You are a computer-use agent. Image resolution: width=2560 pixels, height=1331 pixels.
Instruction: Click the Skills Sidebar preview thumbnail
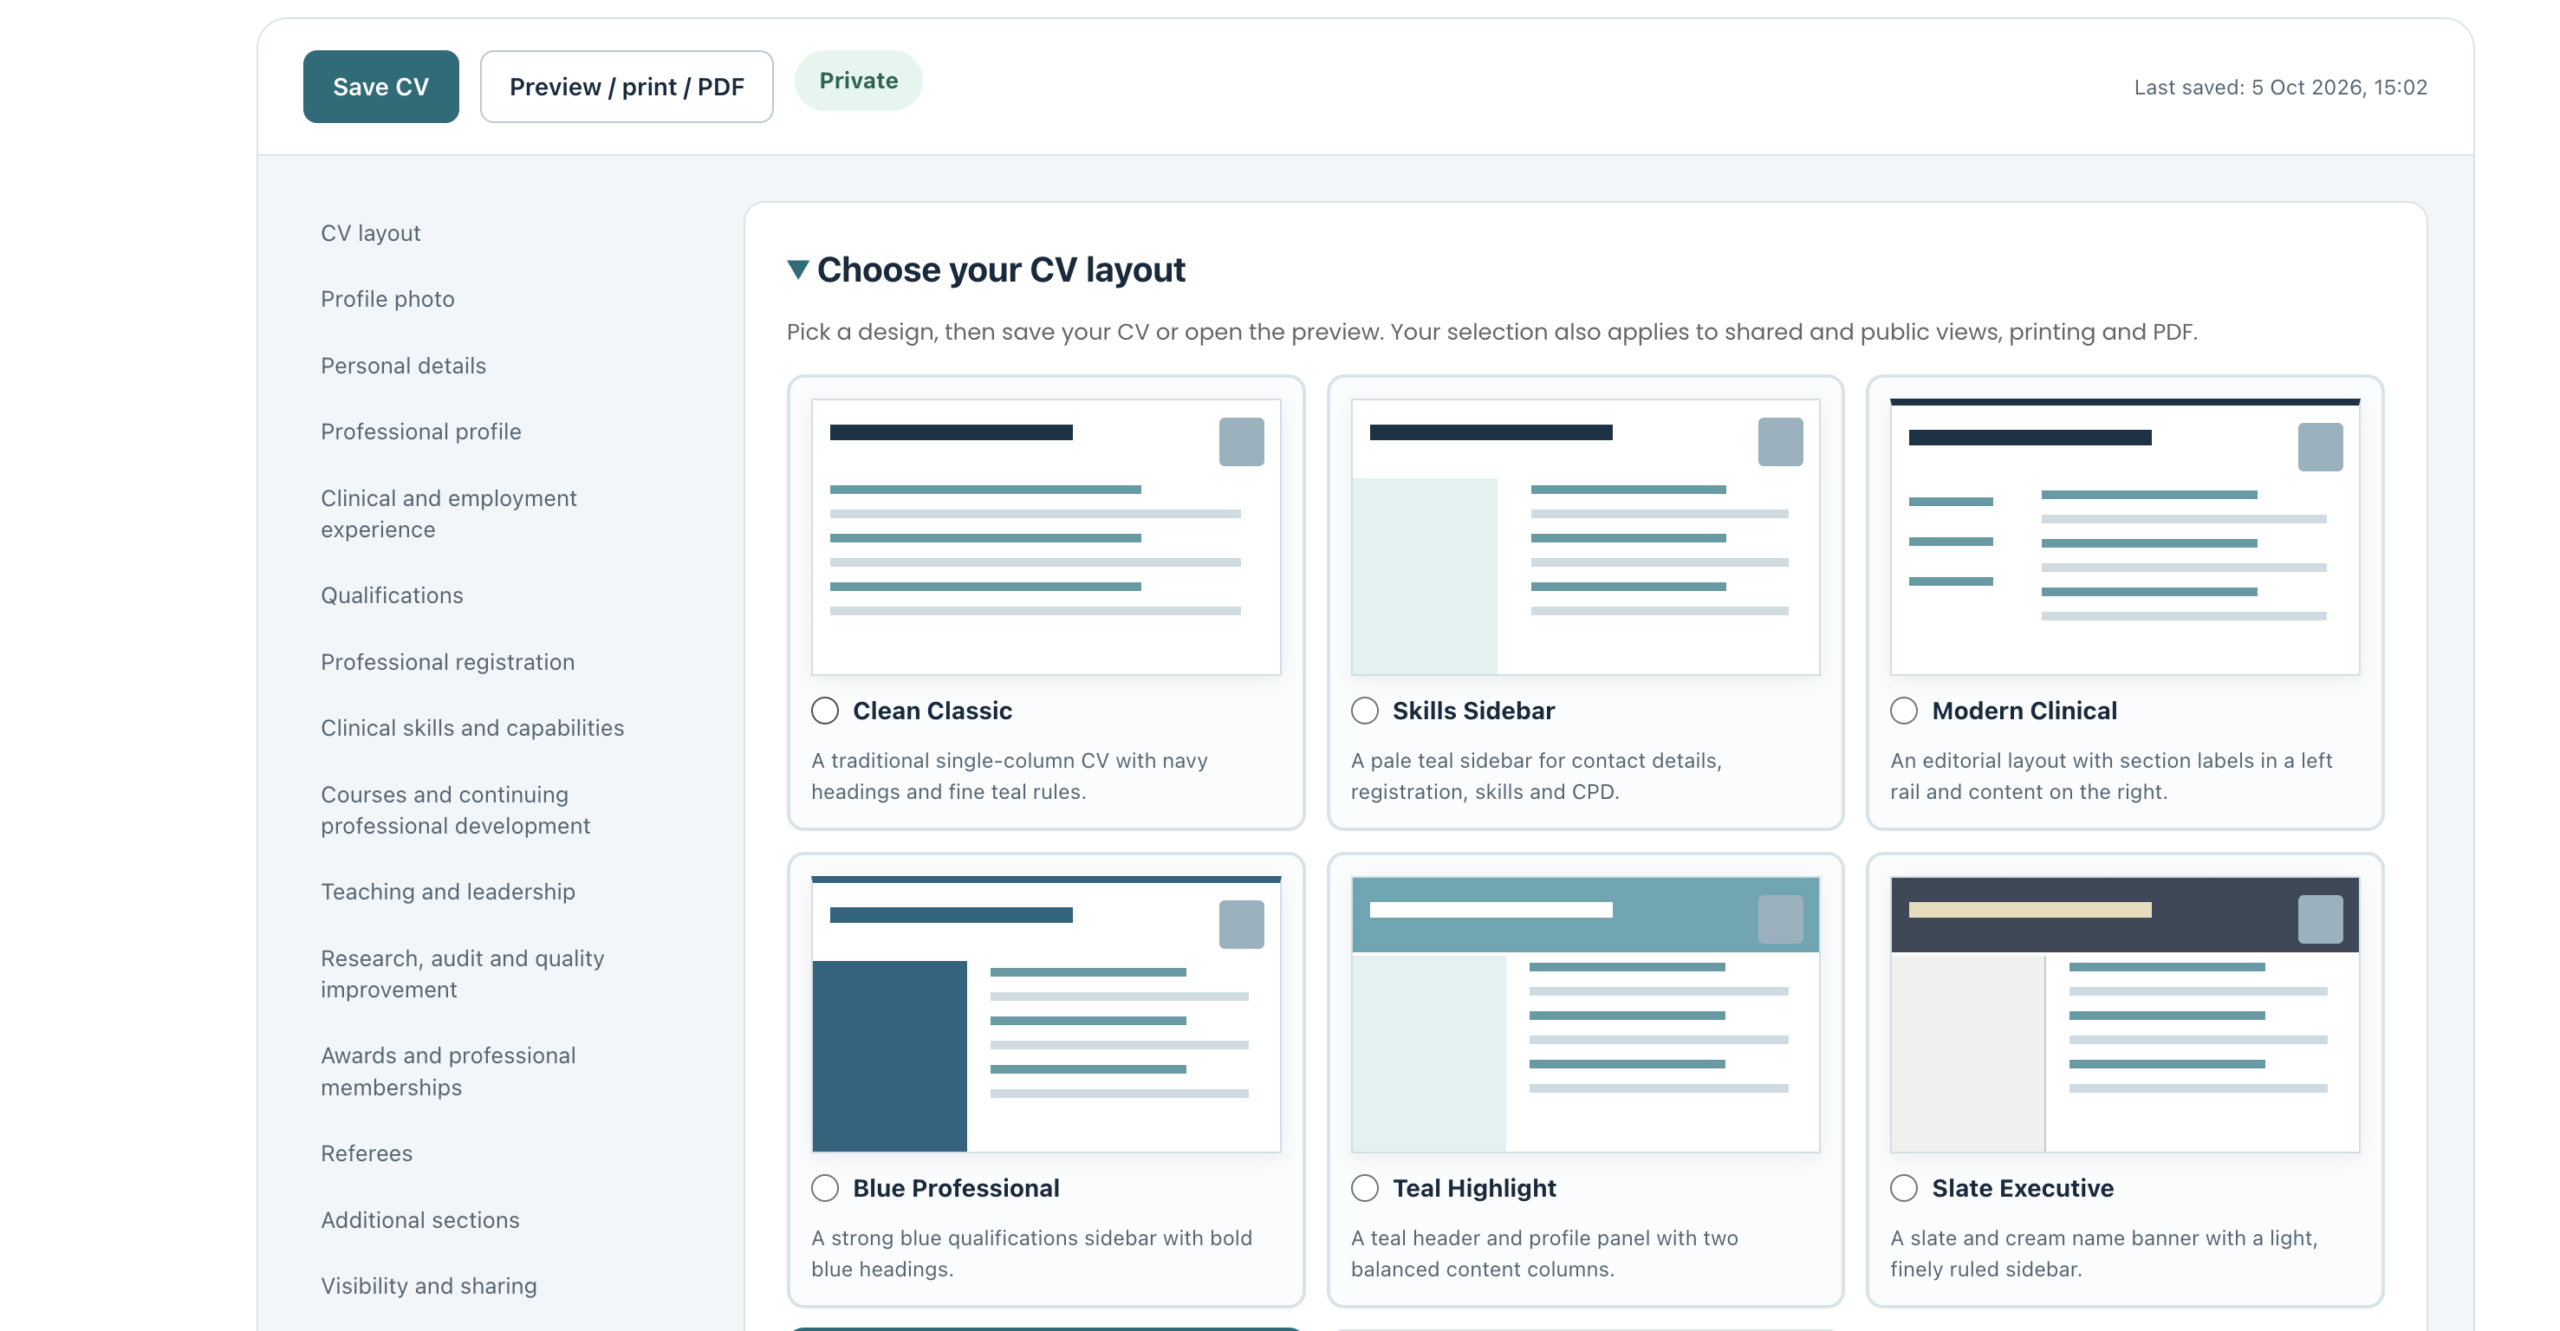tap(1584, 536)
